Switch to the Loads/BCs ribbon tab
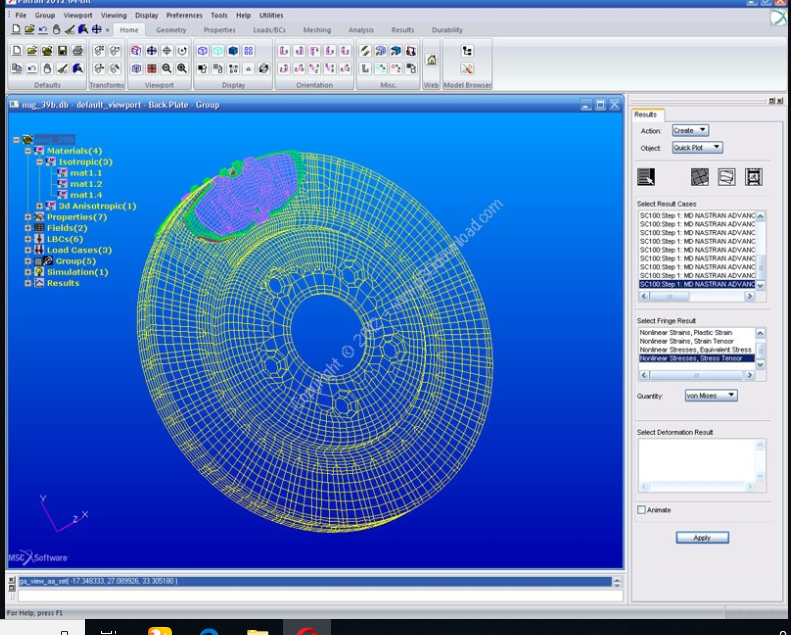The width and height of the screenshot is (791, 635). click(x=269, y=30)
